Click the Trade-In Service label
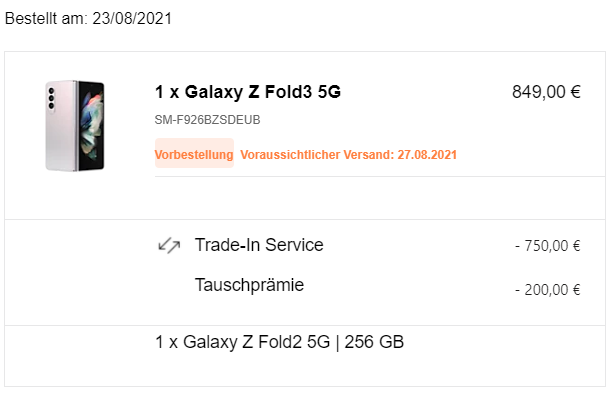This screenshot has height=394, width=614. [x=259, y=245]
